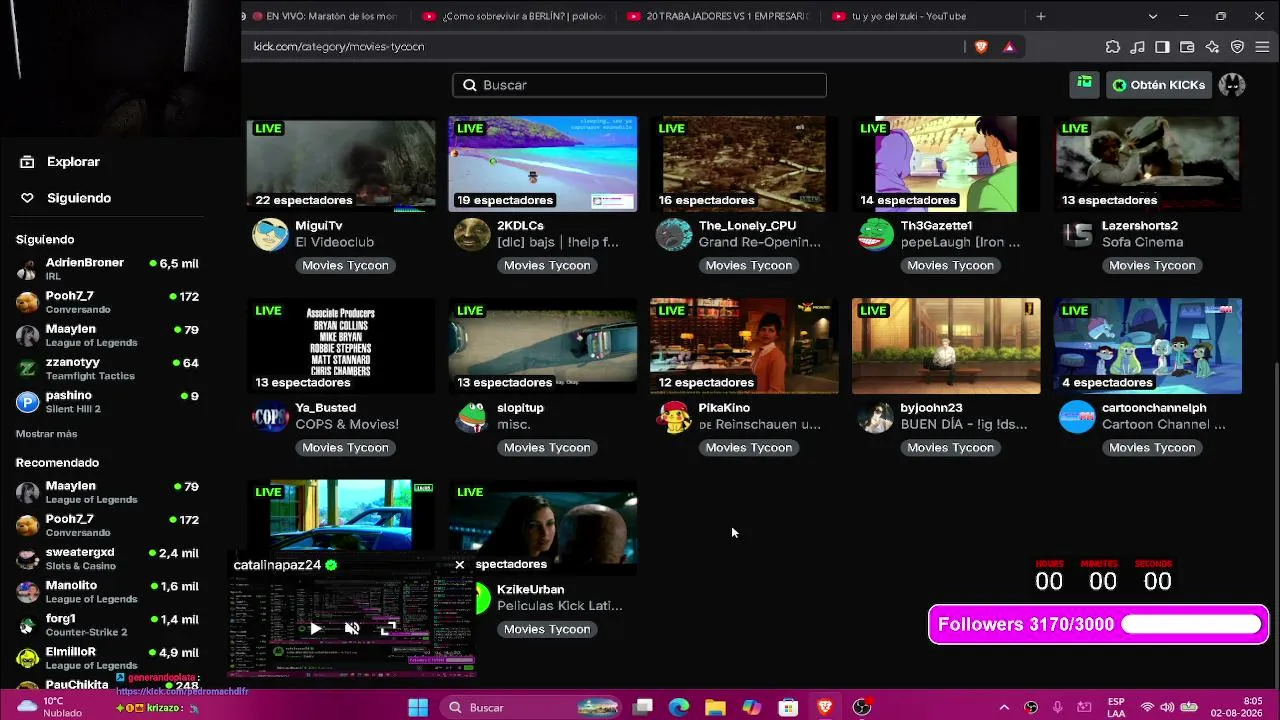The image size is (1280, 720).
Task: Open the Windows Start menu
Action: pos(418,708)
